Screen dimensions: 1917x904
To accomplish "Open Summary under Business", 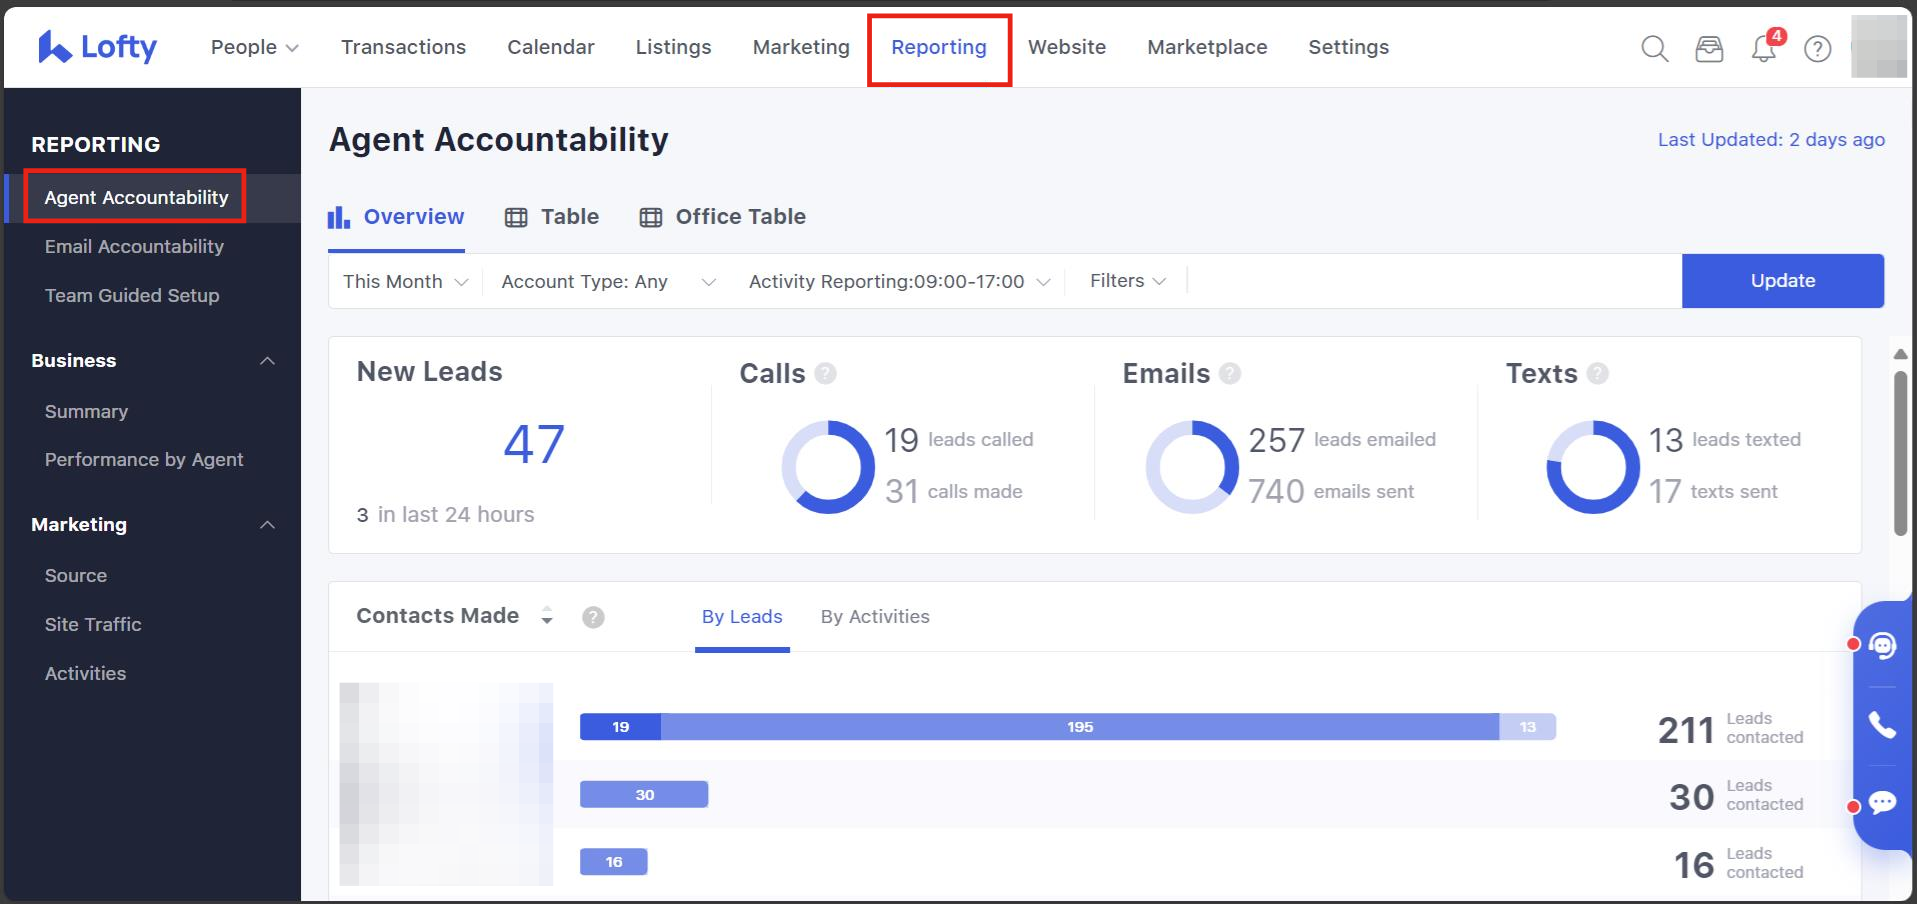I will [86, 412].
